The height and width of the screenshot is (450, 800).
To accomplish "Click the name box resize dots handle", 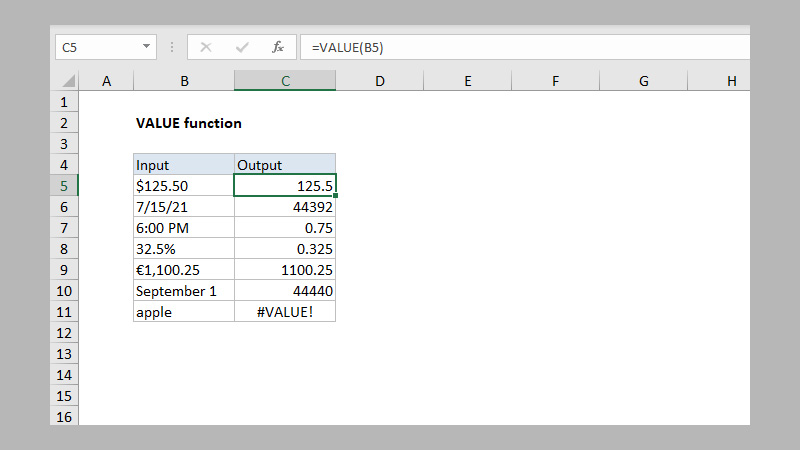I will (x=172, y=47).
